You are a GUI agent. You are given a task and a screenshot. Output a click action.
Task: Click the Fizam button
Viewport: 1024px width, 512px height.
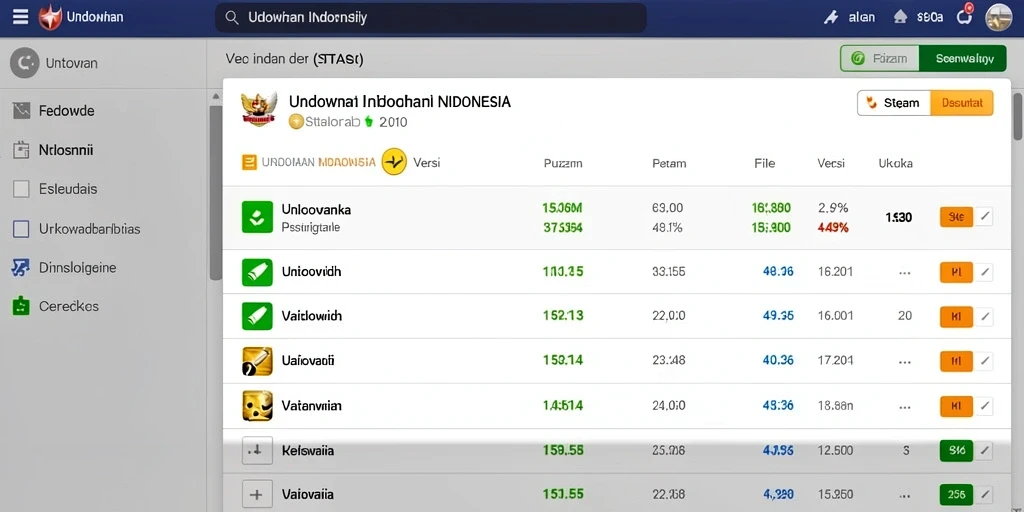click(880, 58)
